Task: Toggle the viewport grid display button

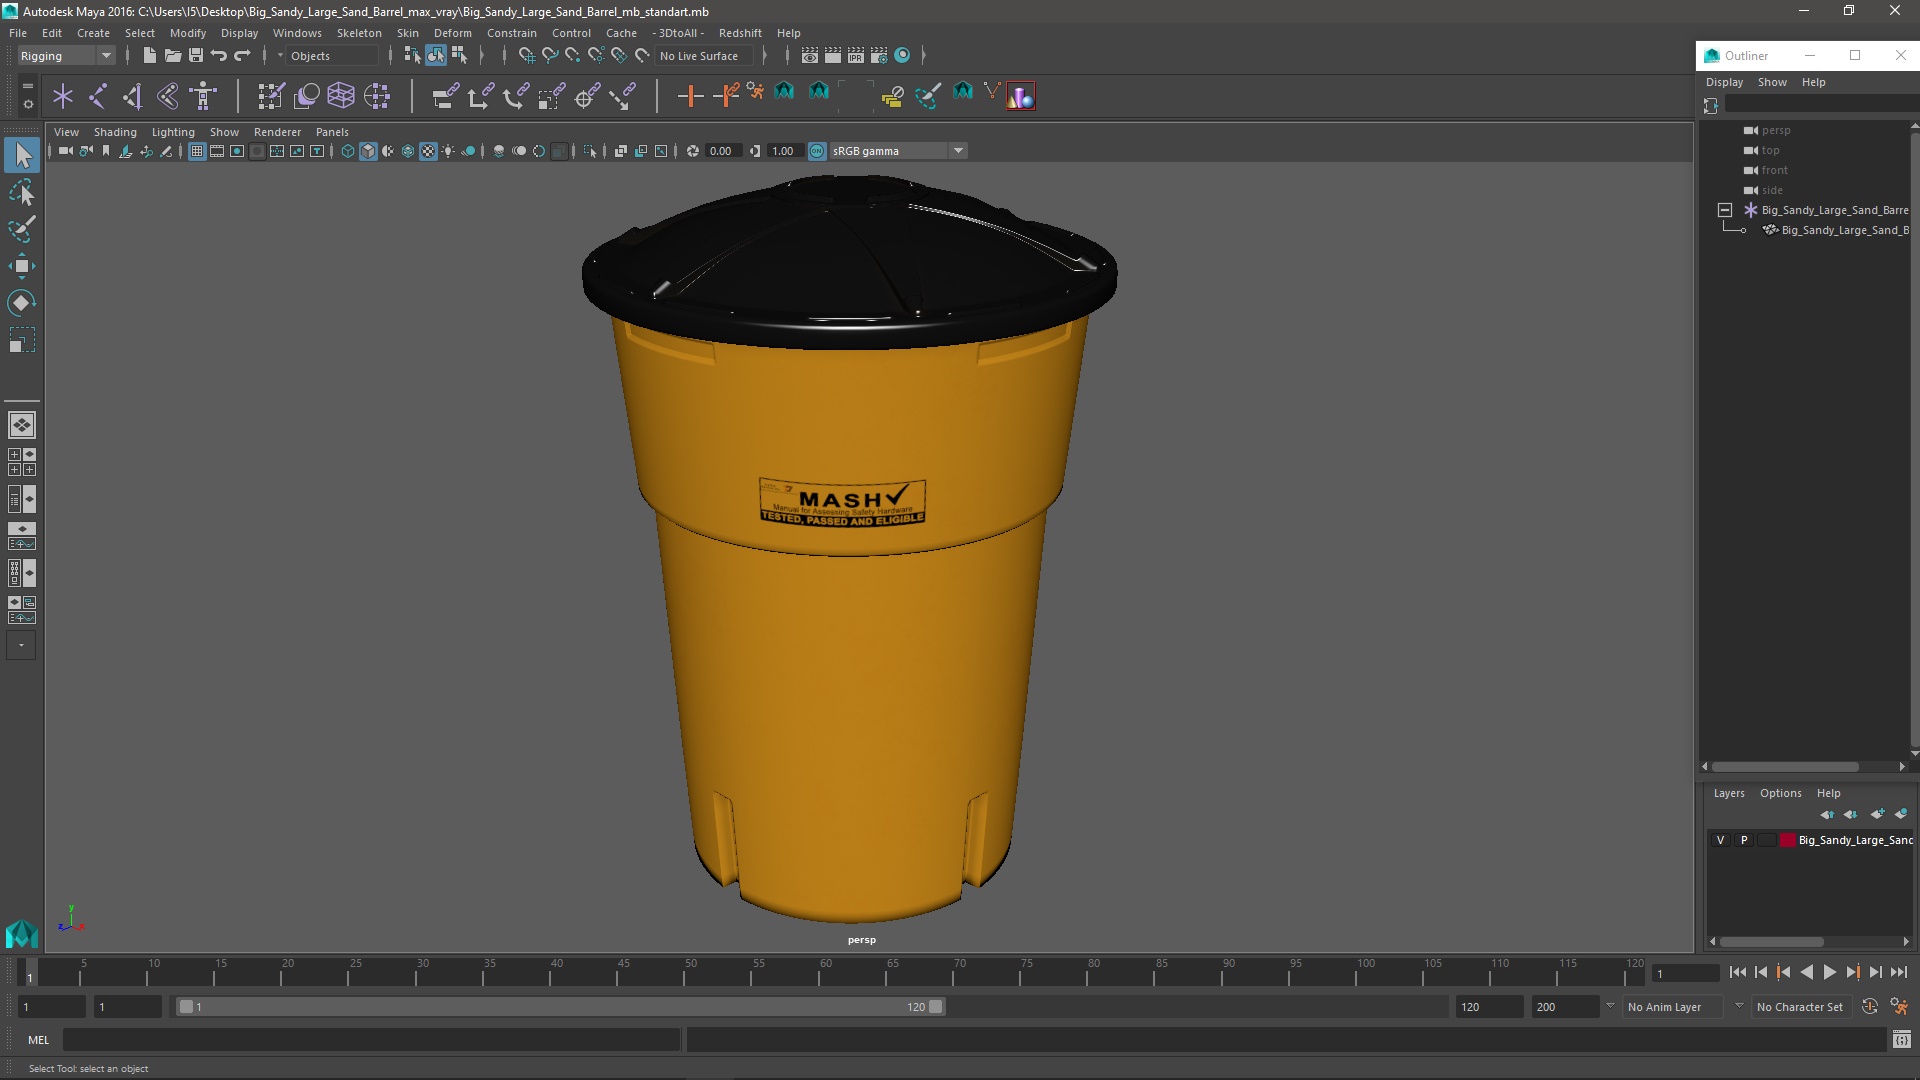Action: (197, 151)
